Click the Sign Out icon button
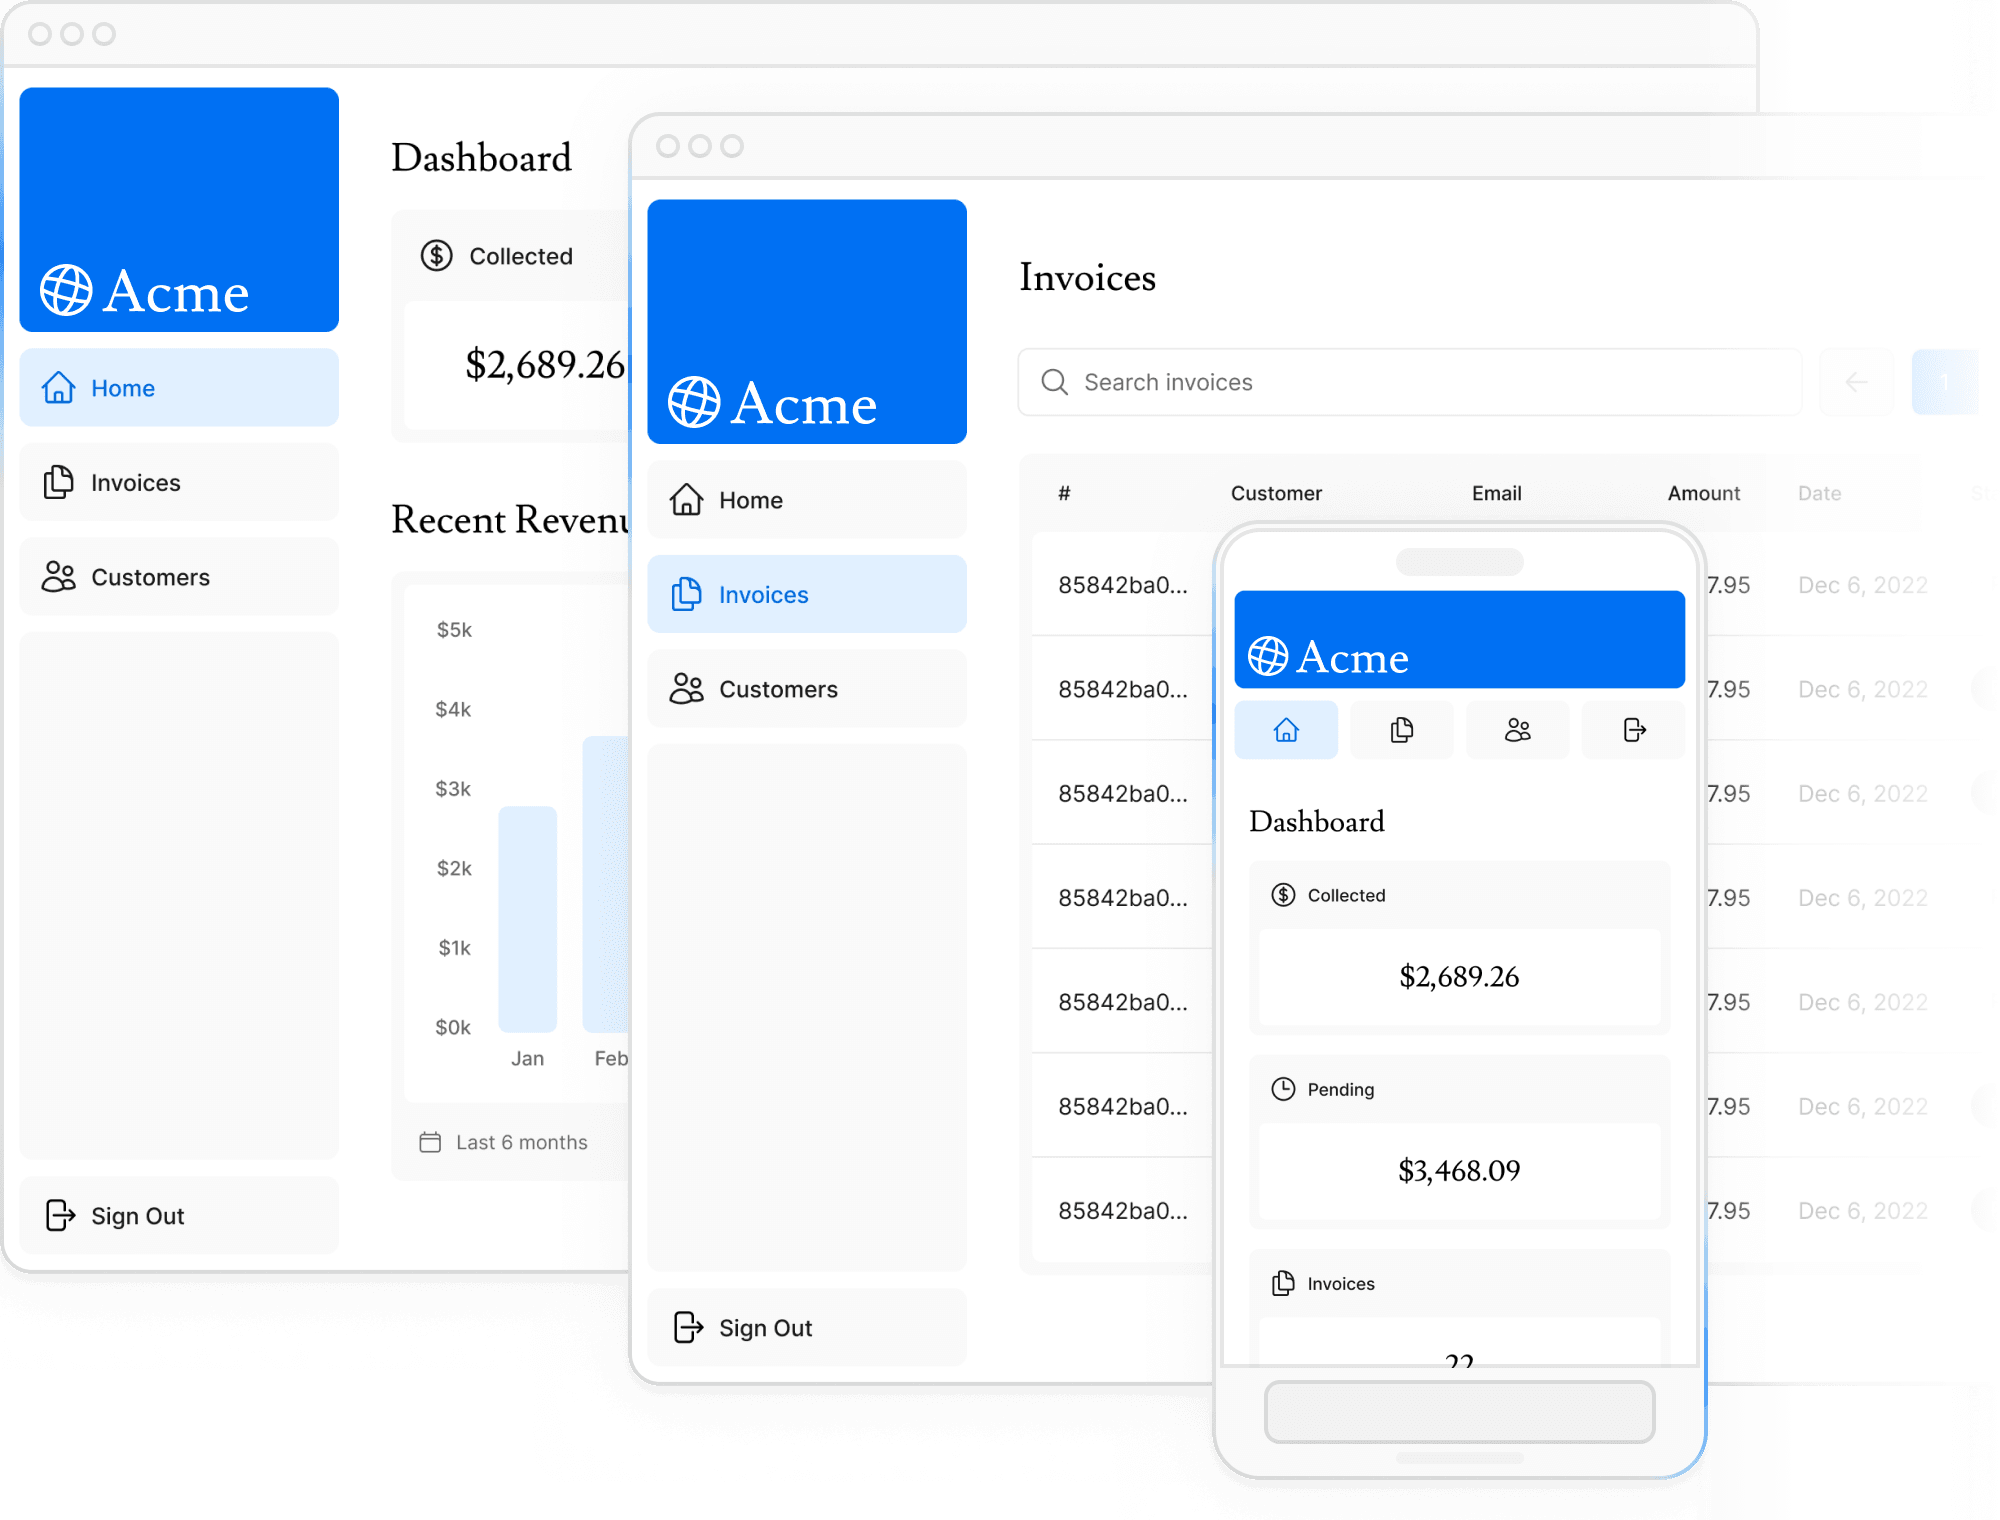This screenshot has height=1520, width=2000. tap(61, 1215)
